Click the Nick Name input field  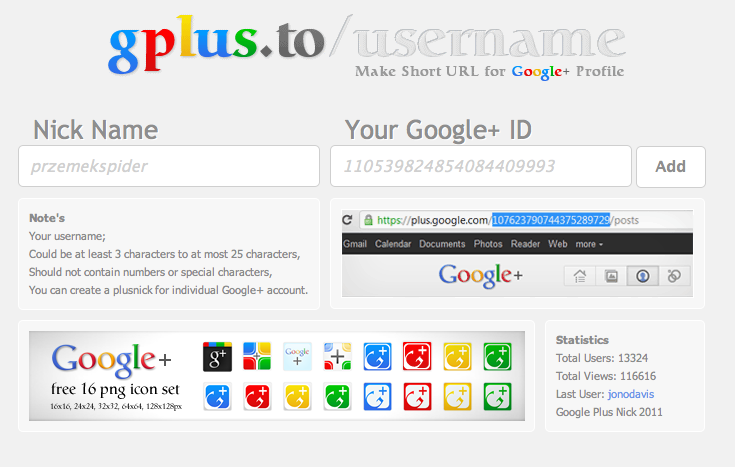pyautogui.click(x=169, y=166)
